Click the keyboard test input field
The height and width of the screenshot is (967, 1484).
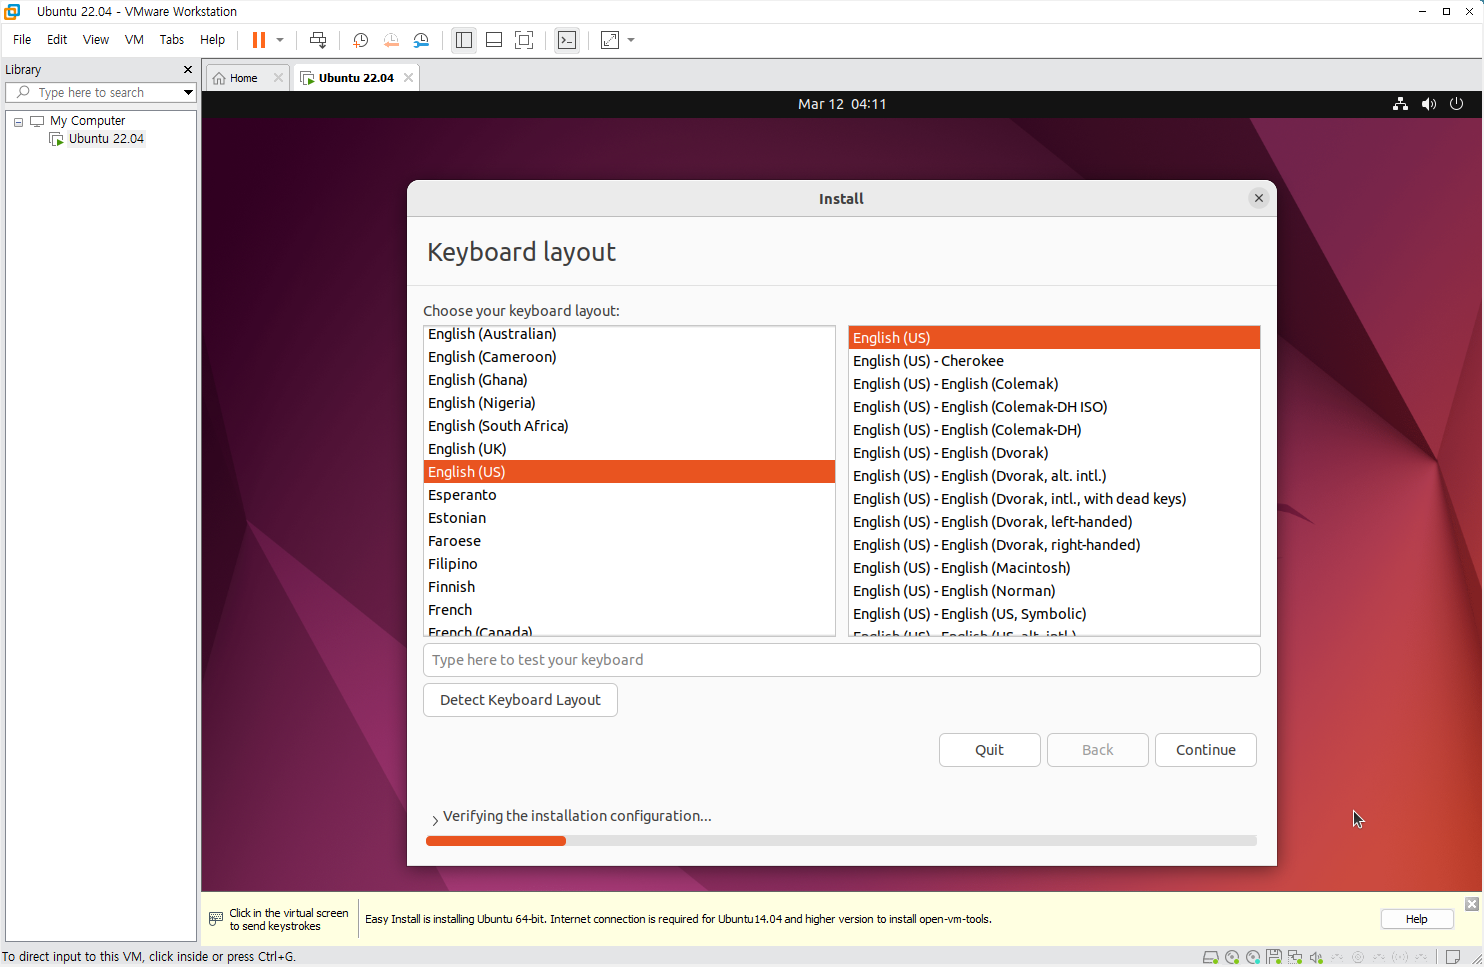(841, 660)
